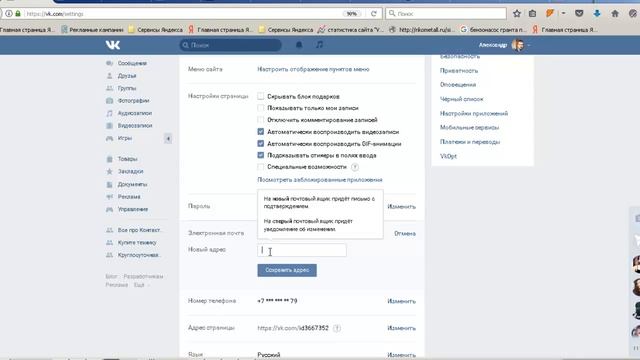Click Изменить next to Номер телефона
640x360 pixels.
coord(401,301)
